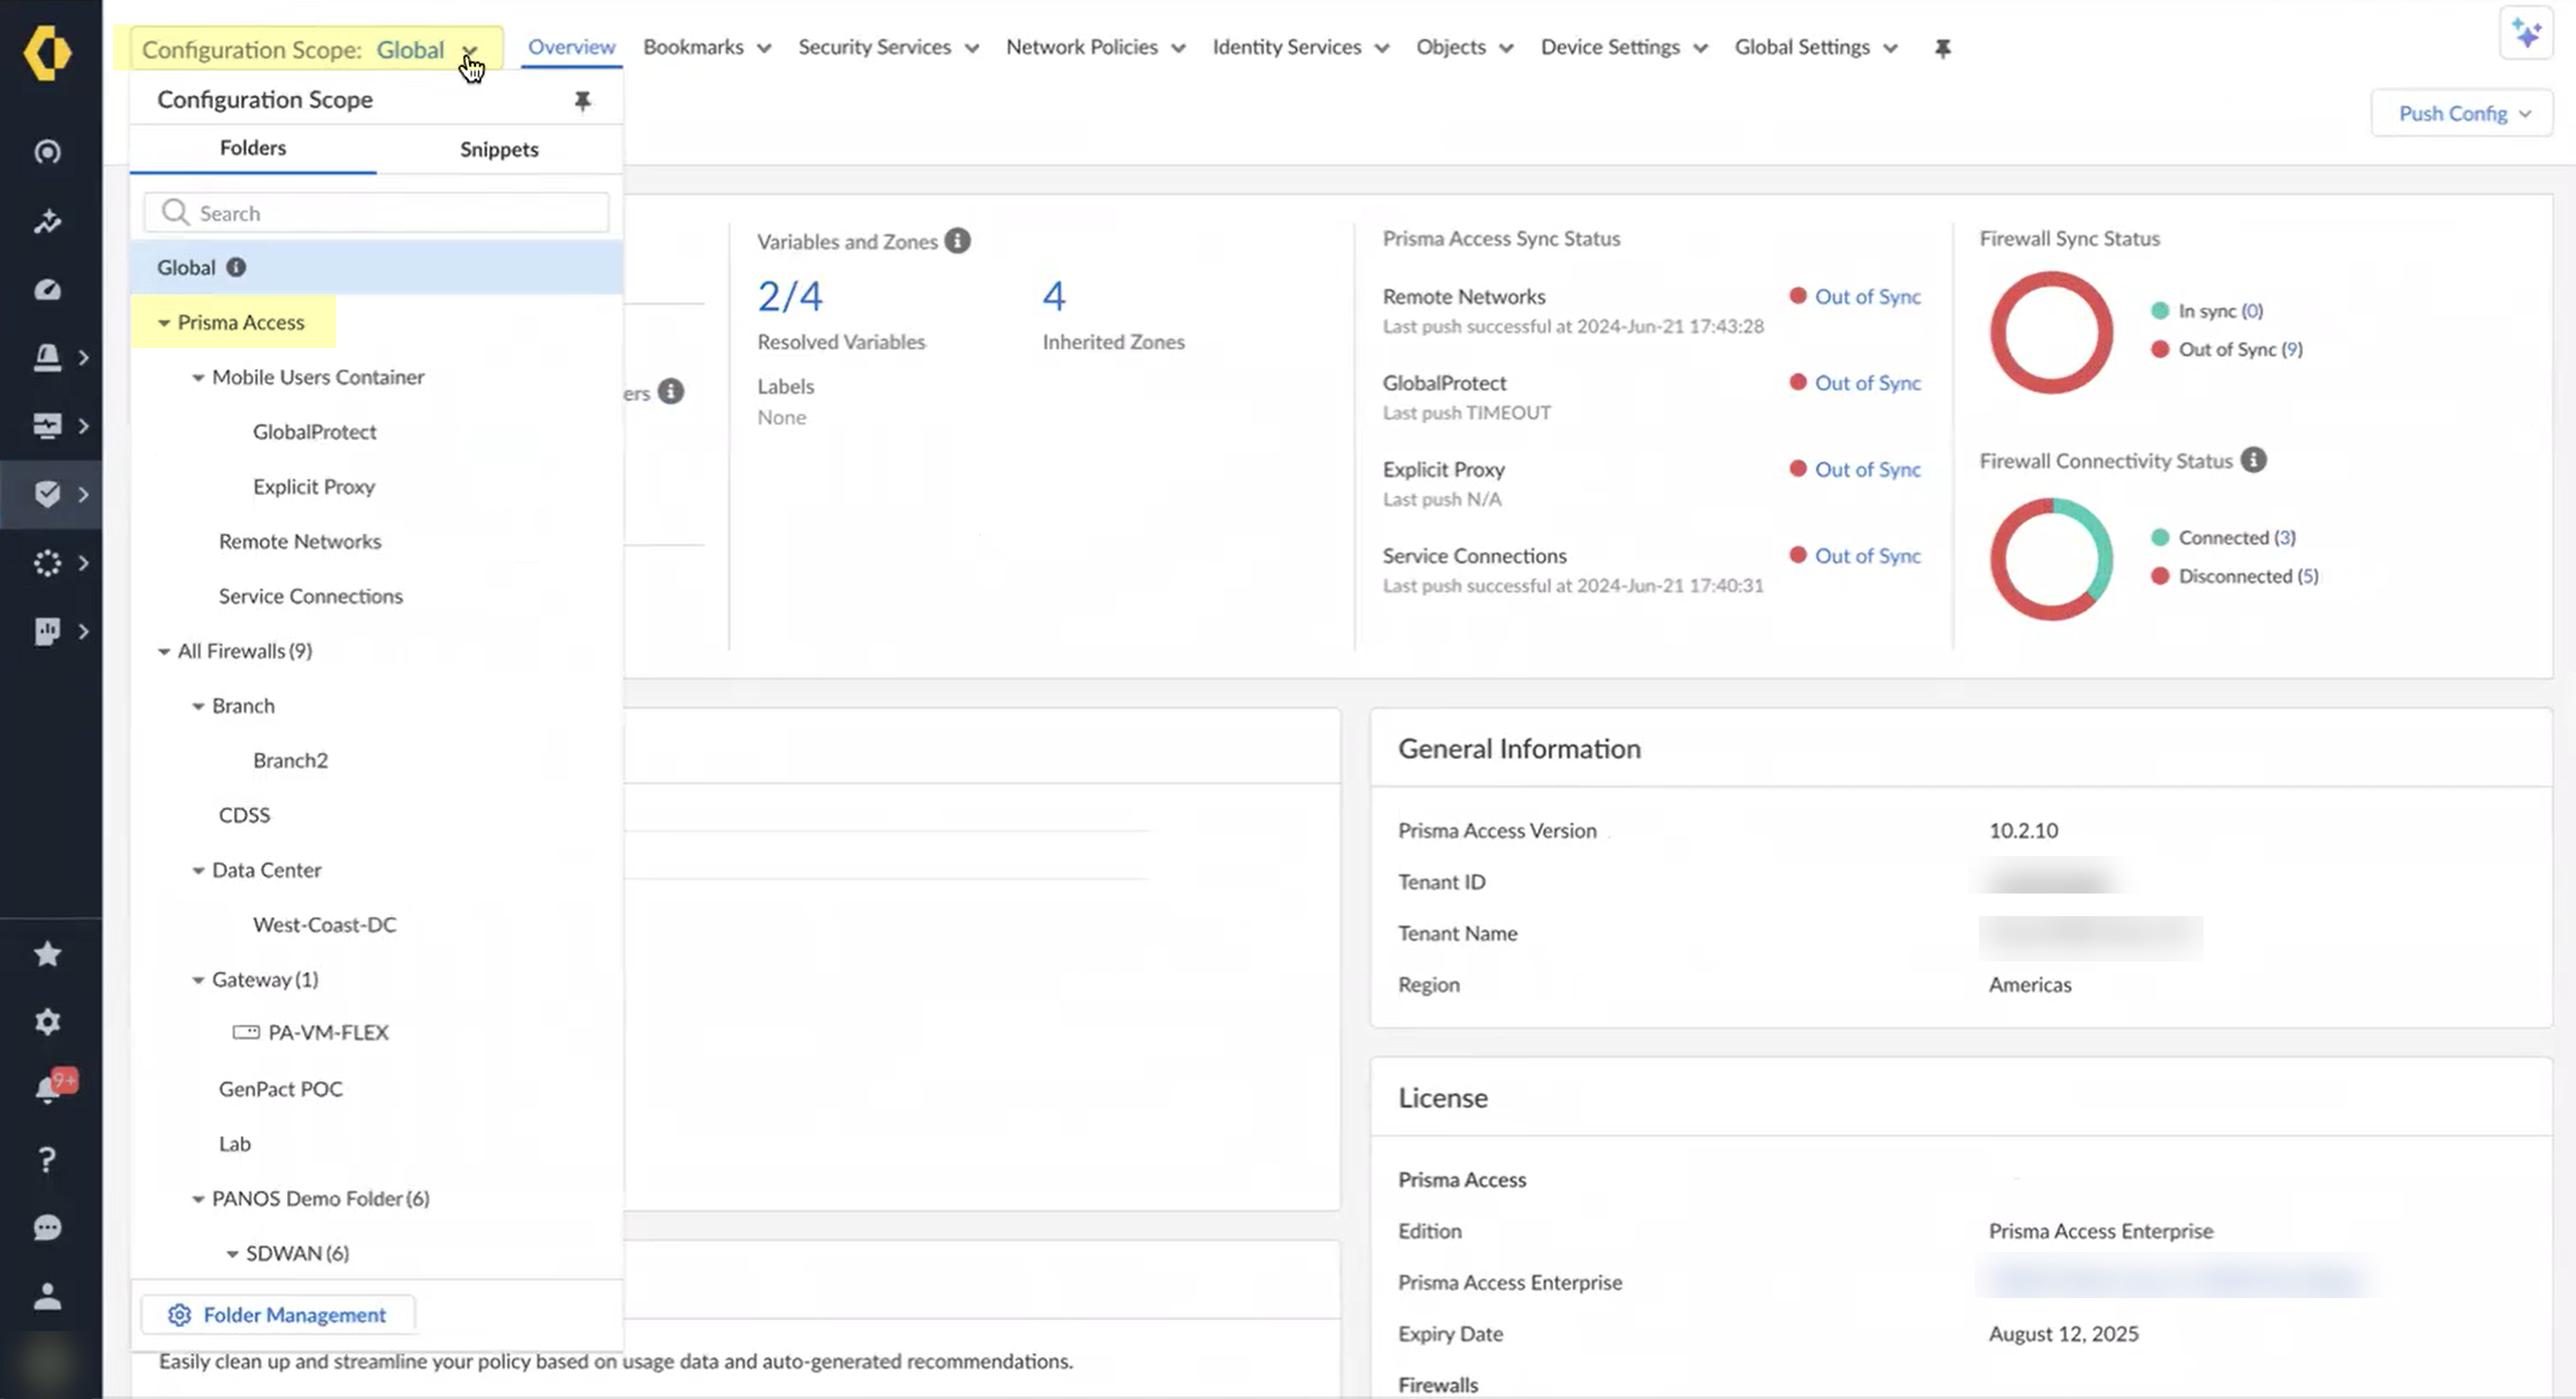Collapse the Data Center folder
2576x1399 pixels.
[198, 871]
